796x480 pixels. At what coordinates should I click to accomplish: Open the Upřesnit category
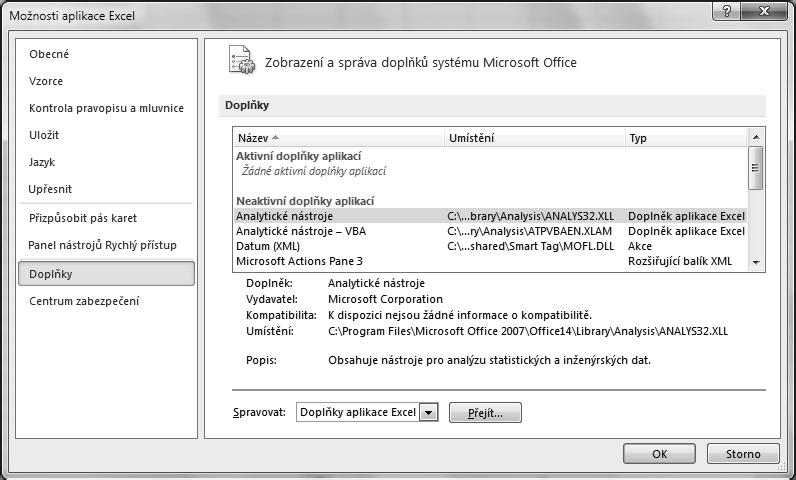click(50, 189)
